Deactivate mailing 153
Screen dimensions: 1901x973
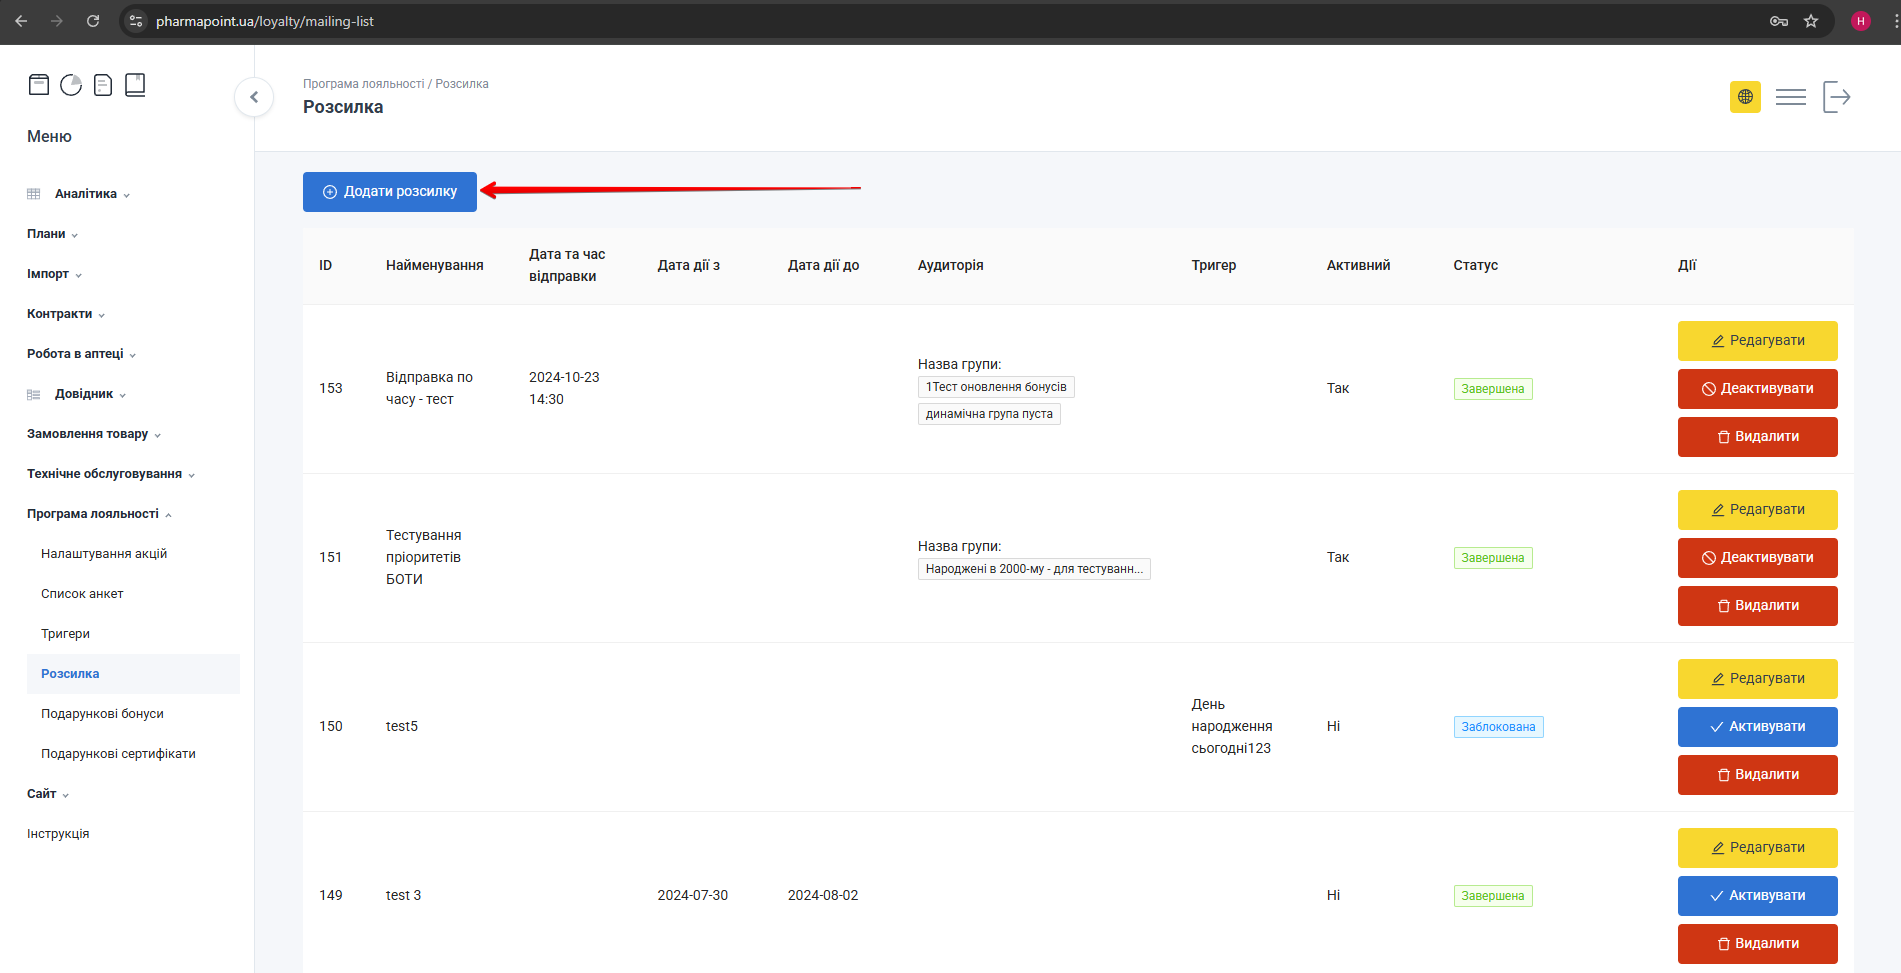[x=1757, y=389]
